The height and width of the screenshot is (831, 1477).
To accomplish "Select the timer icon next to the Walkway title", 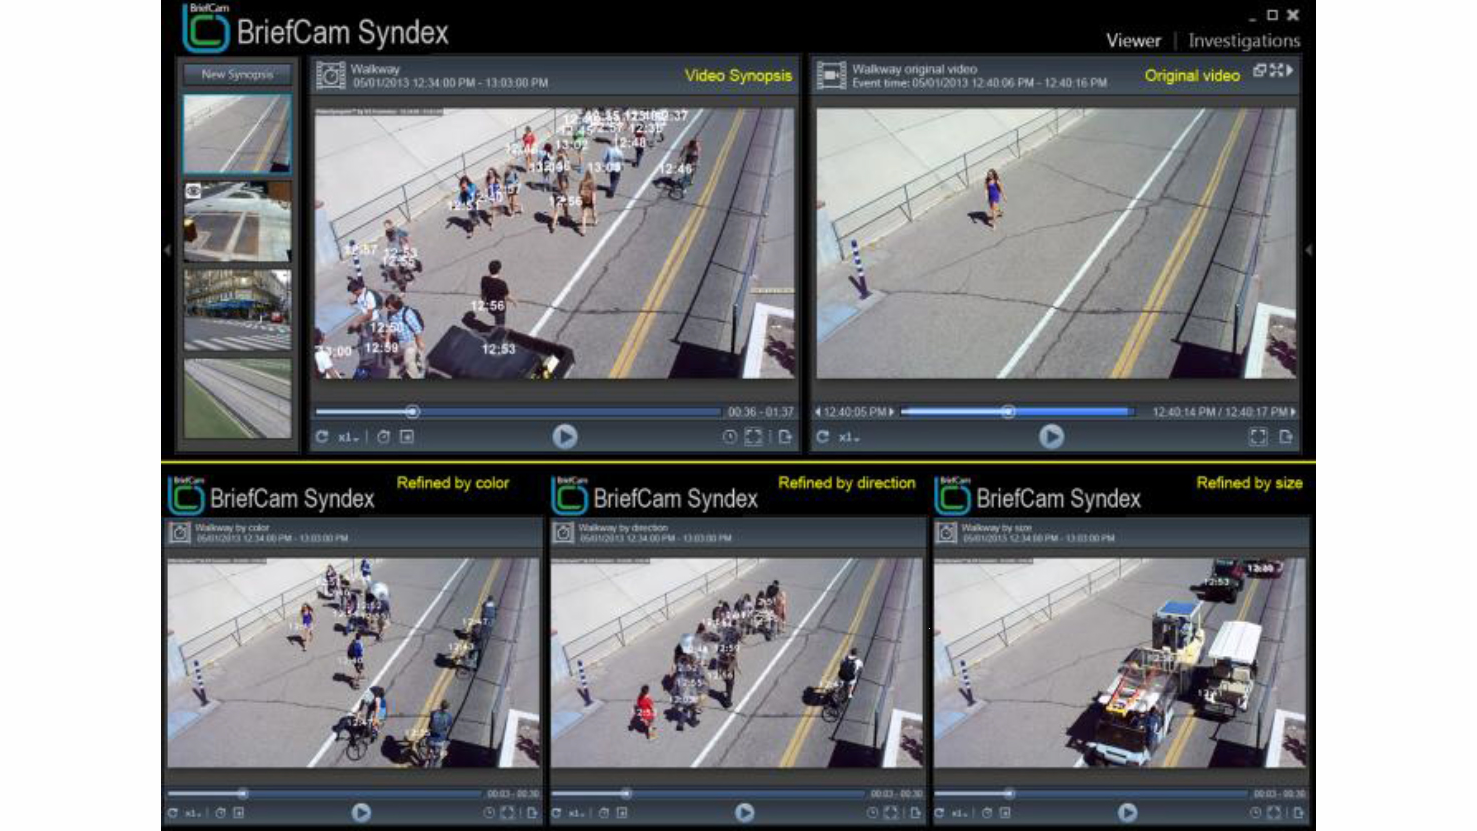I will 330,75.
